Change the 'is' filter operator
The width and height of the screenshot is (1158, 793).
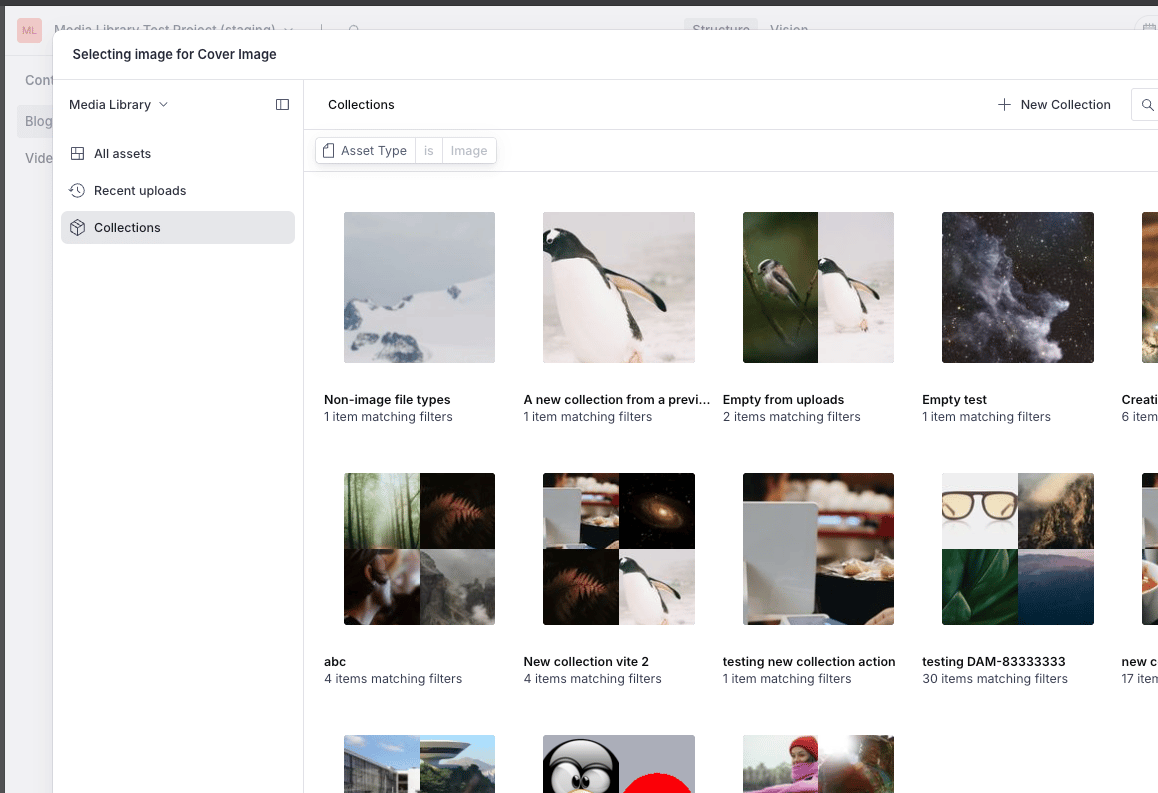429,151
